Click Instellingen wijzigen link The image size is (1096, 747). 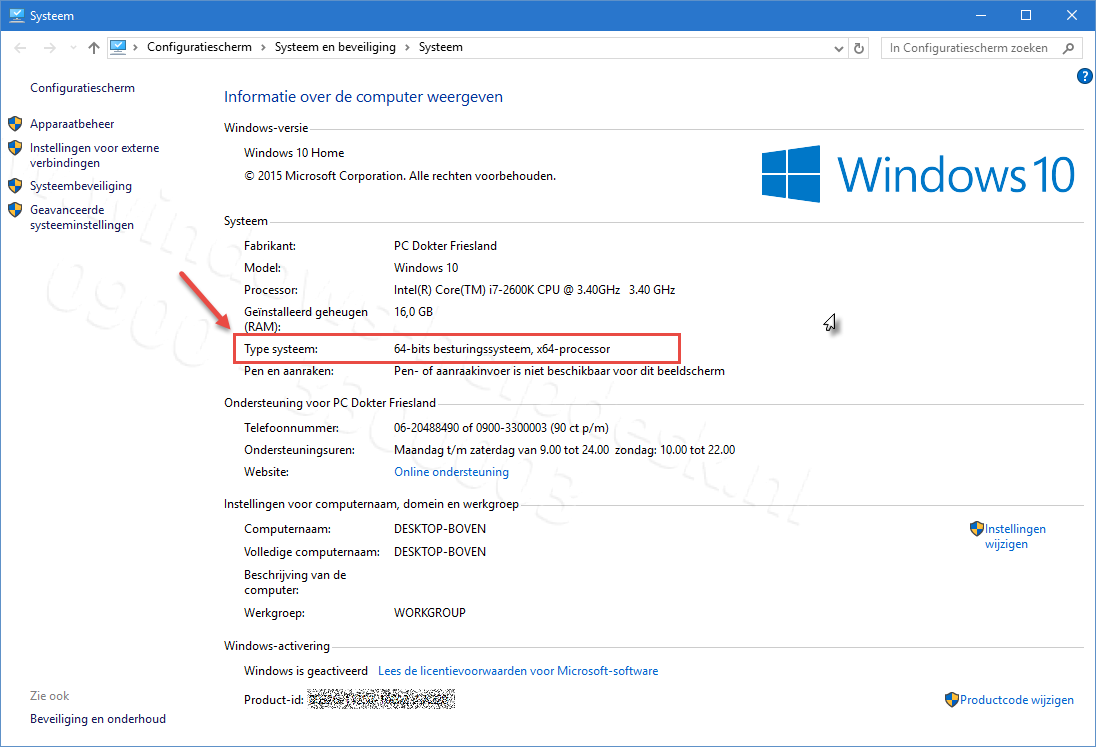pos(1015,536)
